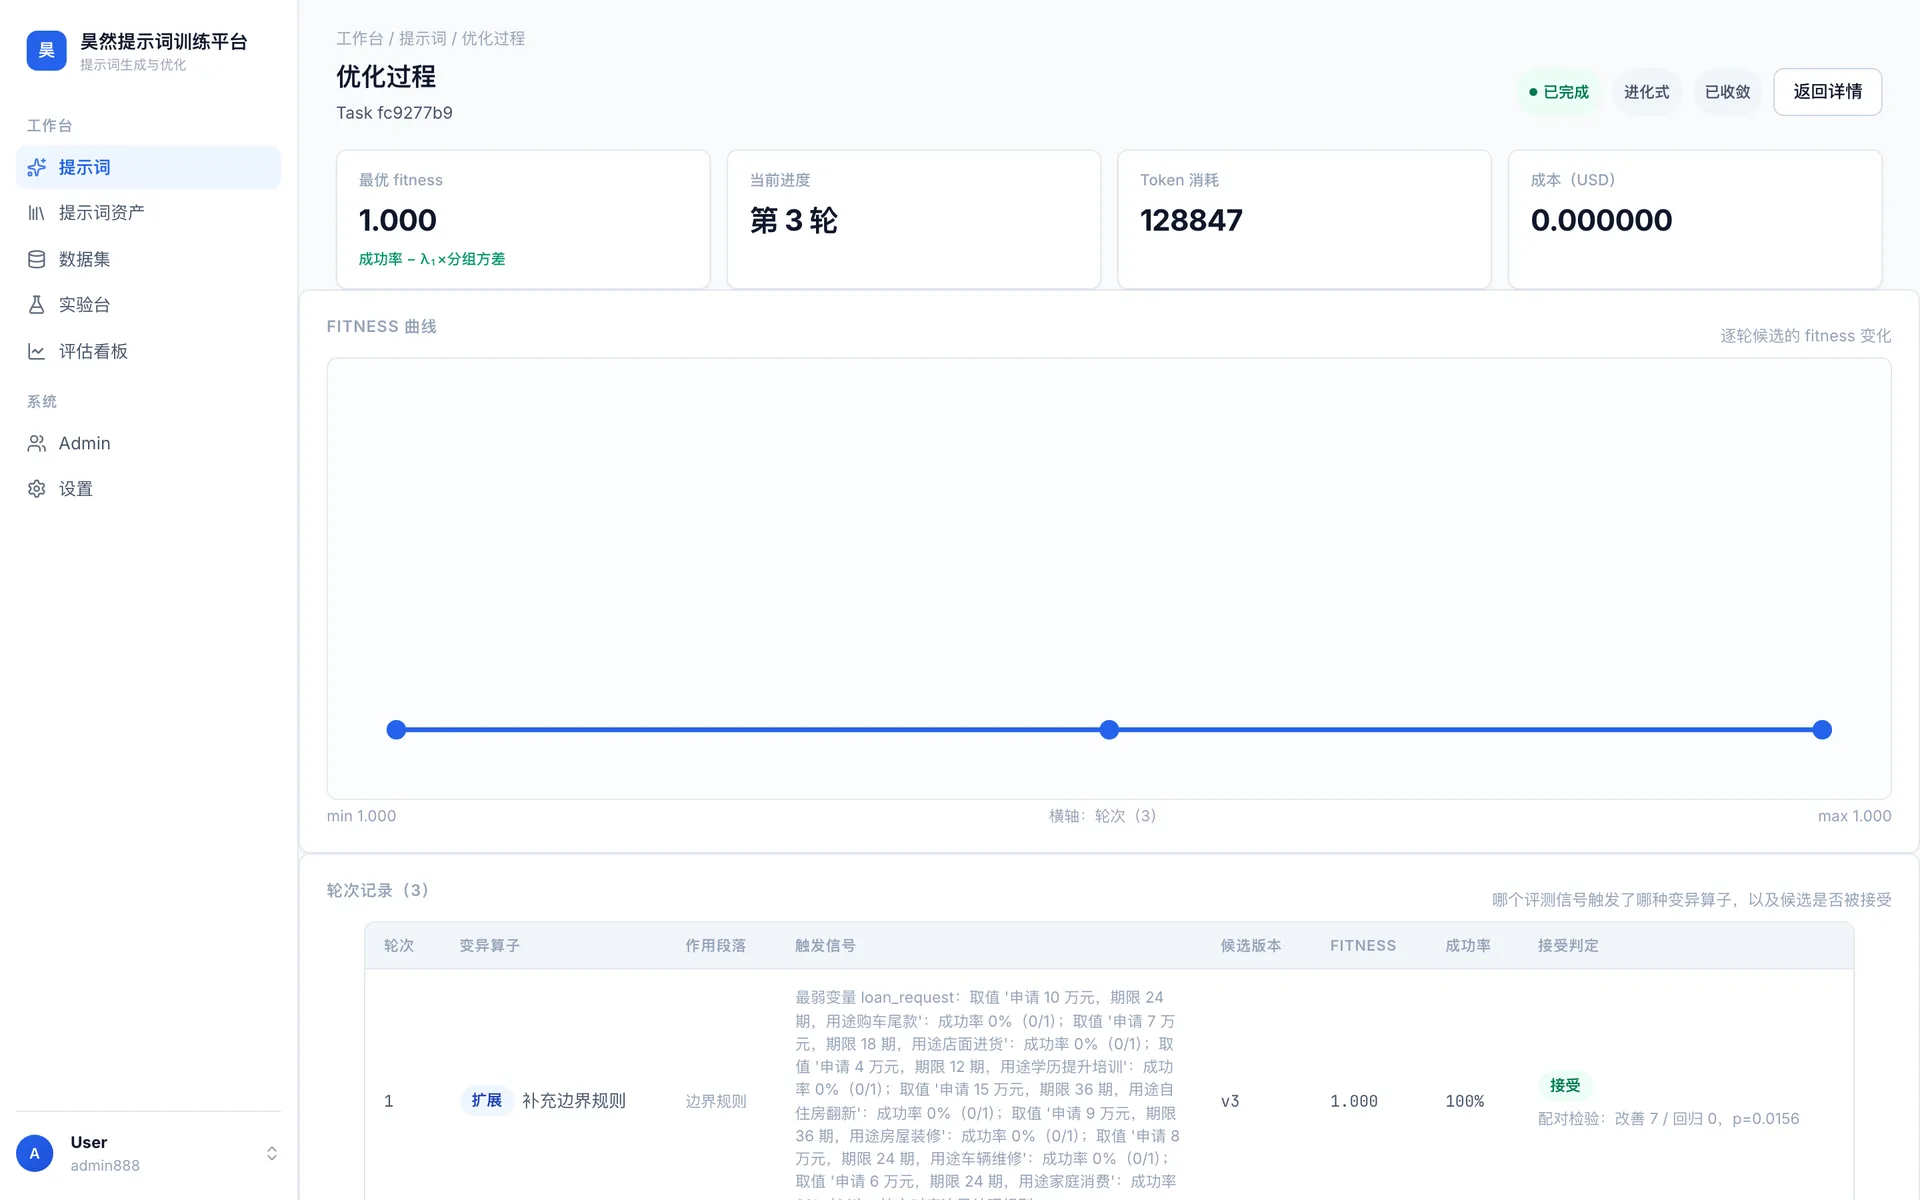This screenshot has width=1920, height=1200.
Task: Click the 已完成 status badge
Action: pyautogui.click(x=1559, y=92)
